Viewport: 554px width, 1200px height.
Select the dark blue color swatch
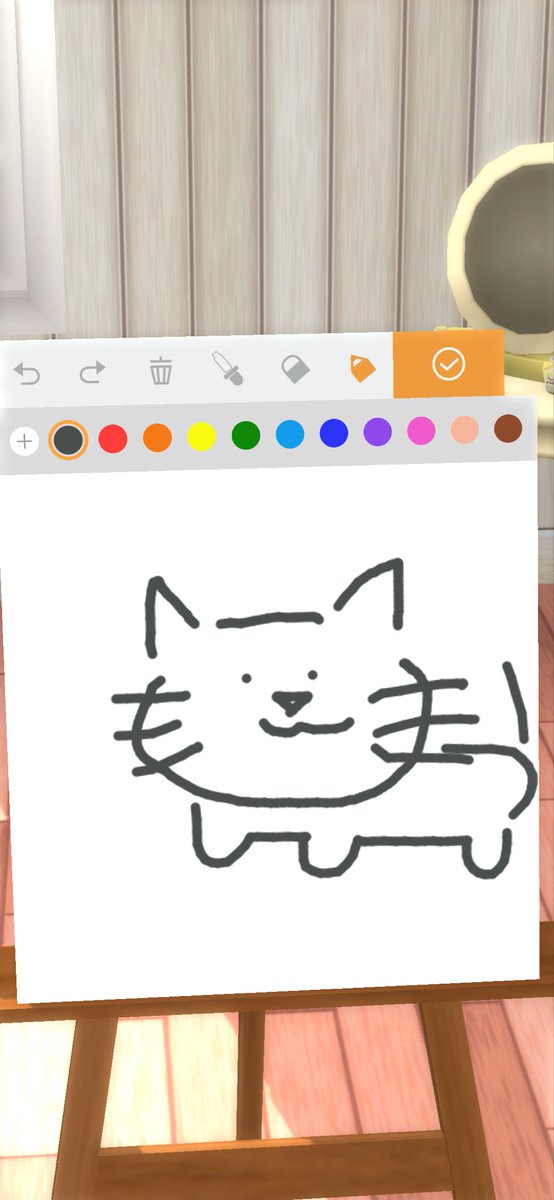(334, 433)
